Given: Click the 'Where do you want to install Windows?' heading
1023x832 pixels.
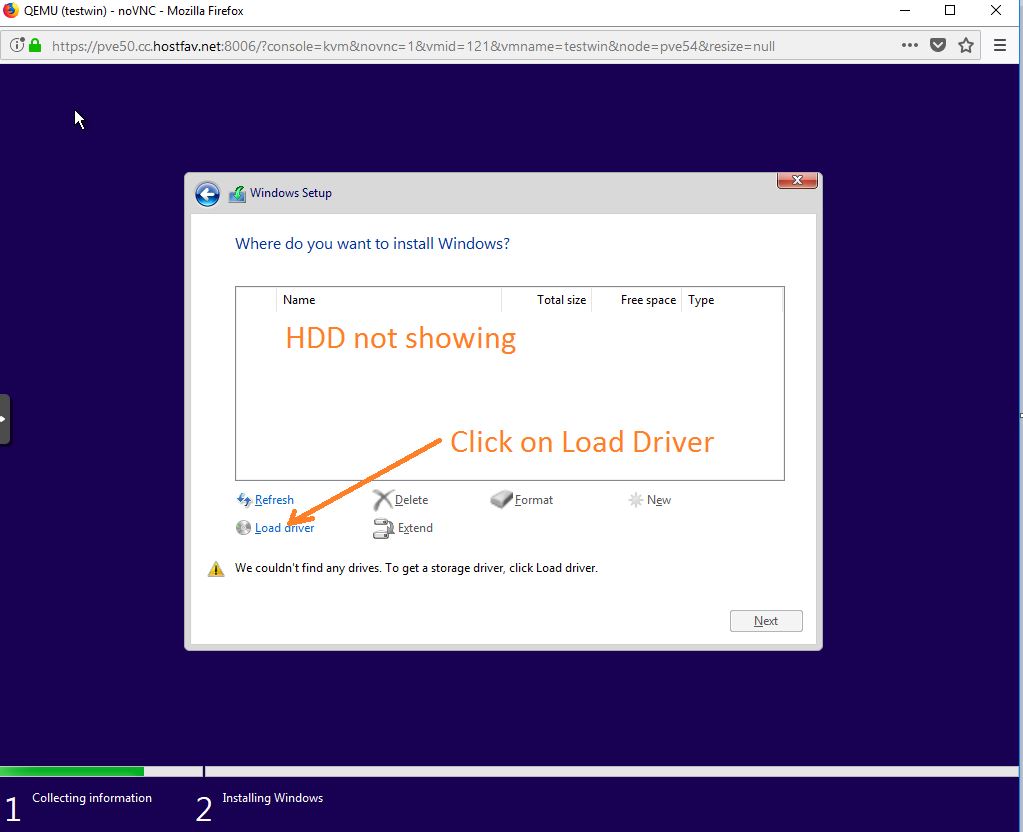Looking at the screenshot, I should point(372,243).
